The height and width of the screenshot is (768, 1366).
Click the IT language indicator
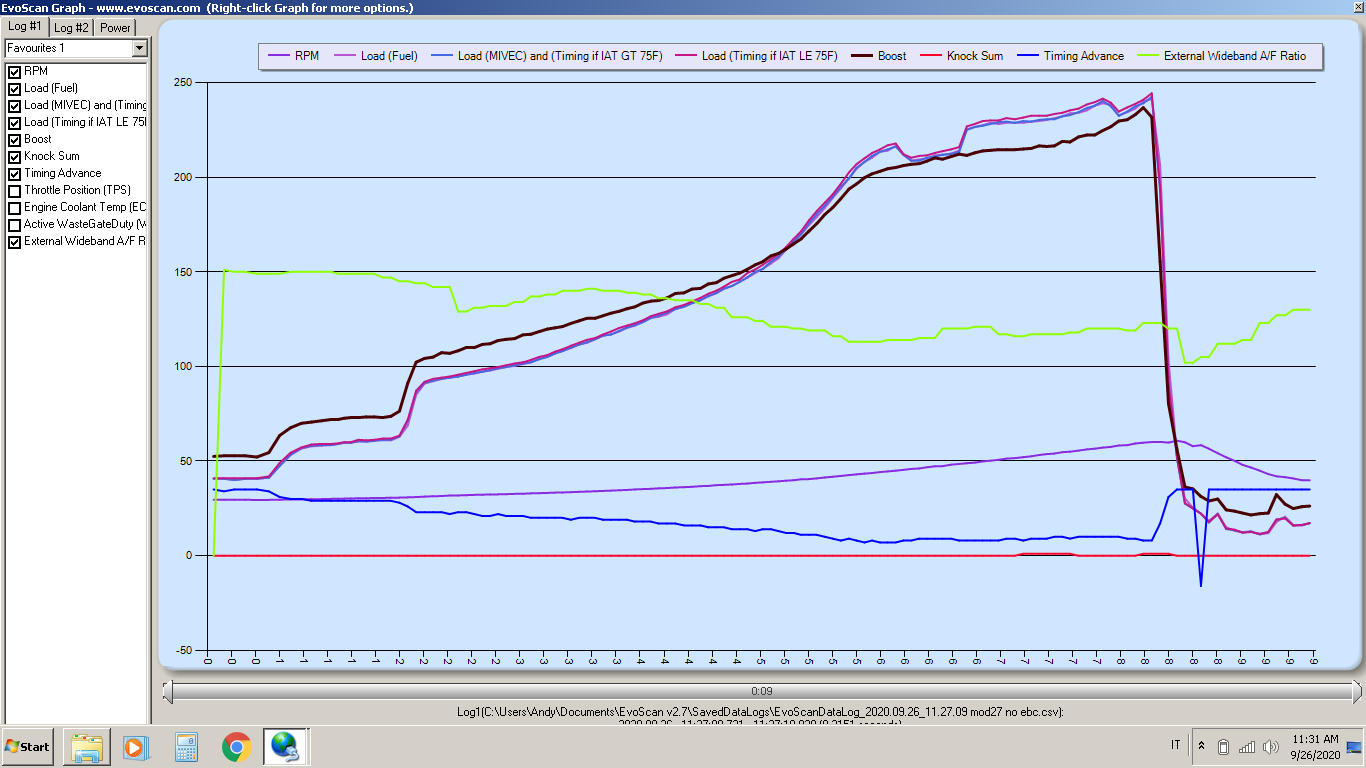point(1175,746)
